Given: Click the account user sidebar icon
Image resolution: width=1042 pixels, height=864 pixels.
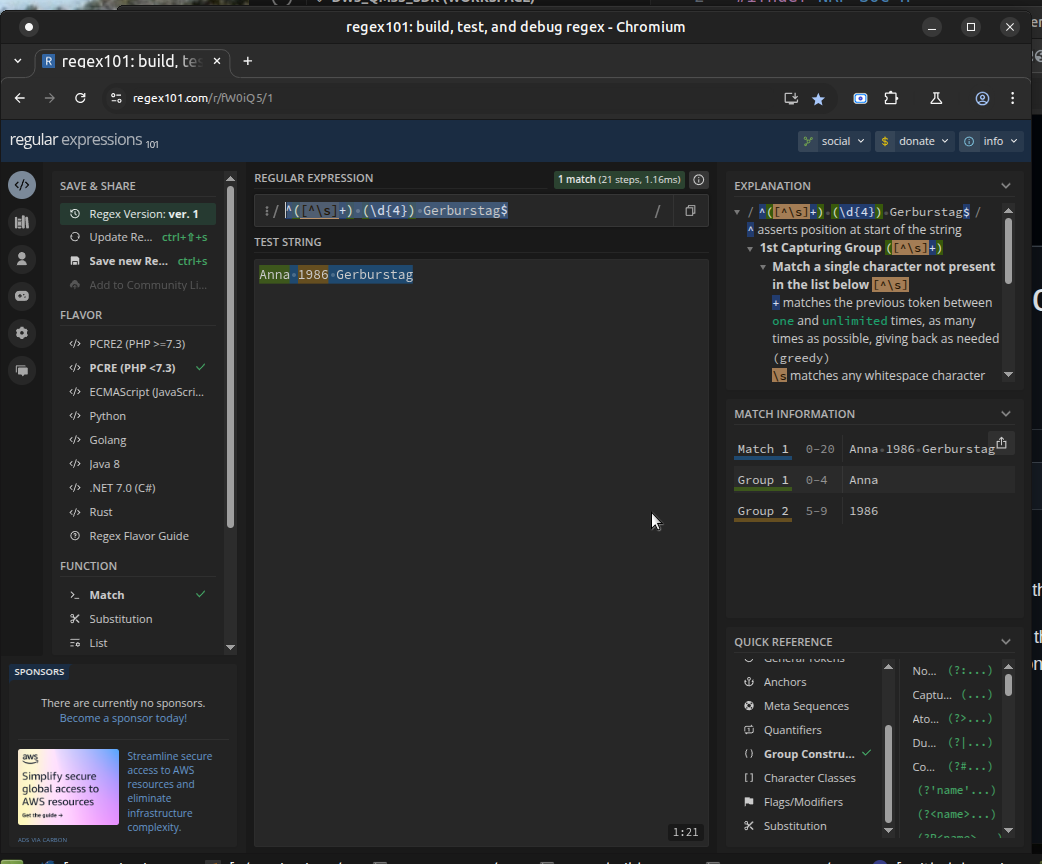Looking at the screenshot, I should pyautogui.click(x=21, y=259).
